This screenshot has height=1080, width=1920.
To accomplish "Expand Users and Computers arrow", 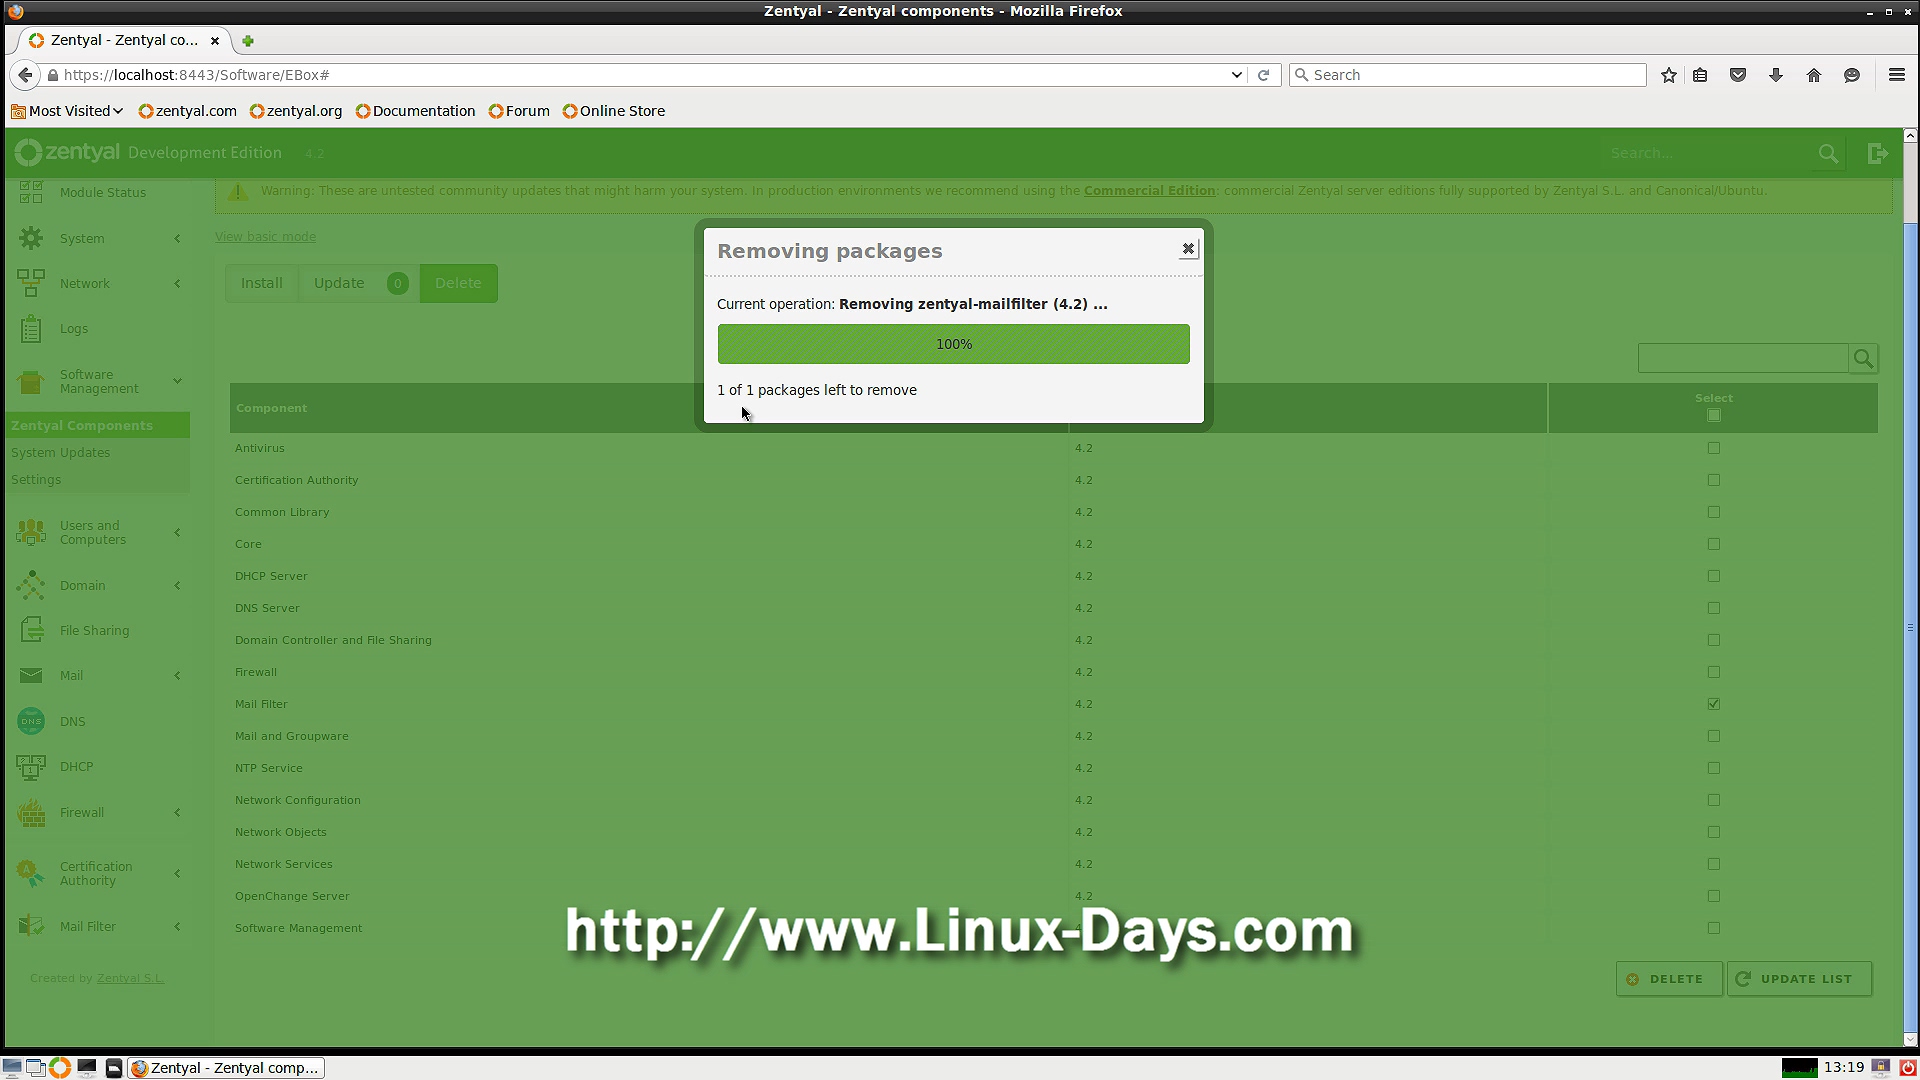I will 177,532.
